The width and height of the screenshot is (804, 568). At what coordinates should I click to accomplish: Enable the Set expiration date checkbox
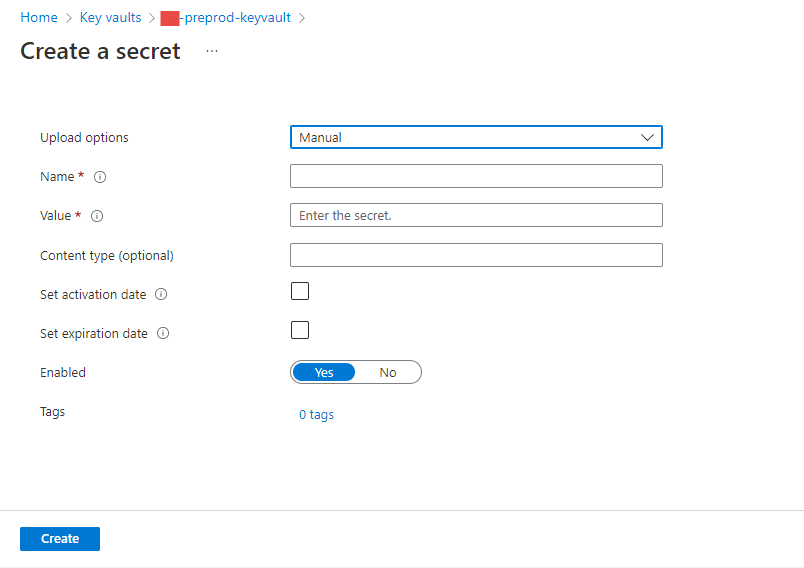[x=300, y=330]
